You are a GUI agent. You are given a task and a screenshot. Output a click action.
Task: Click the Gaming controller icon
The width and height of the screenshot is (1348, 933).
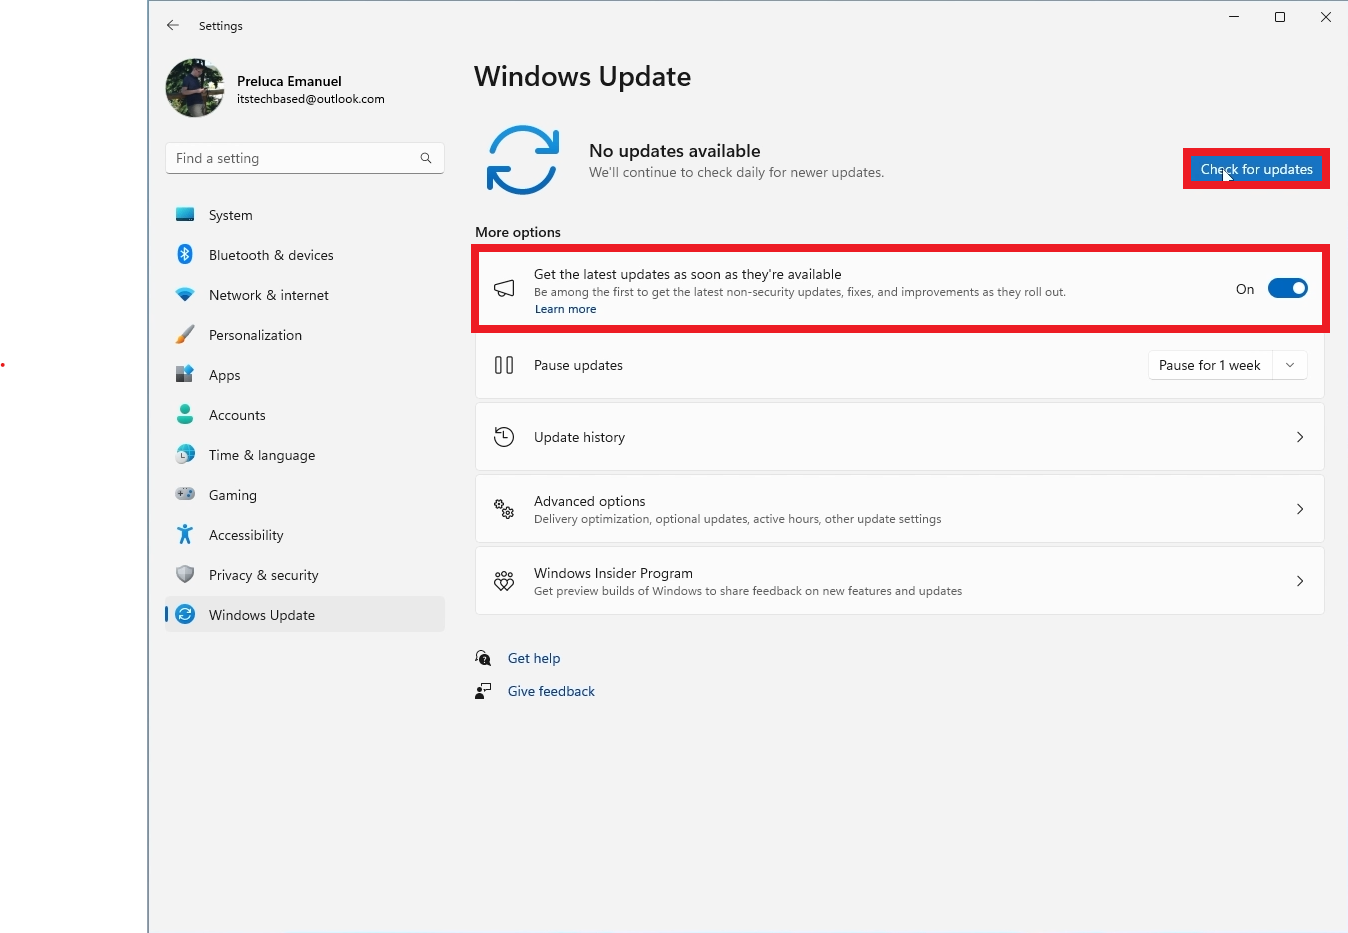pyautogui.click(x=185, y=494)
